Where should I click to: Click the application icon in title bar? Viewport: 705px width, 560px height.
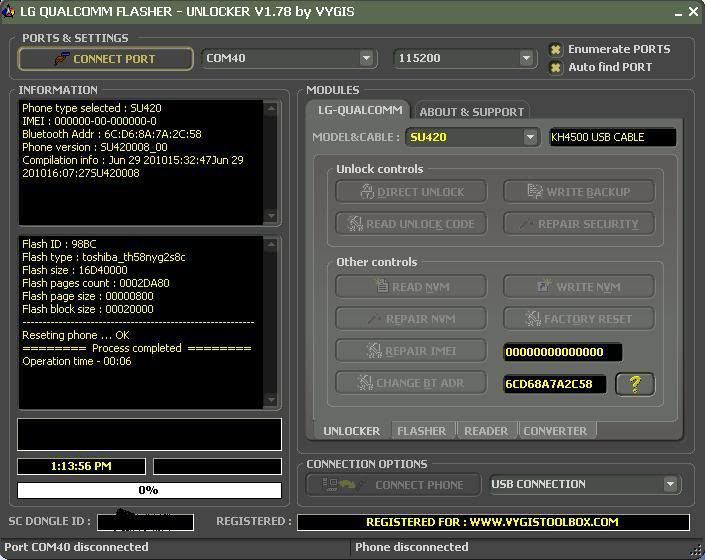click(x=9, y=11)
